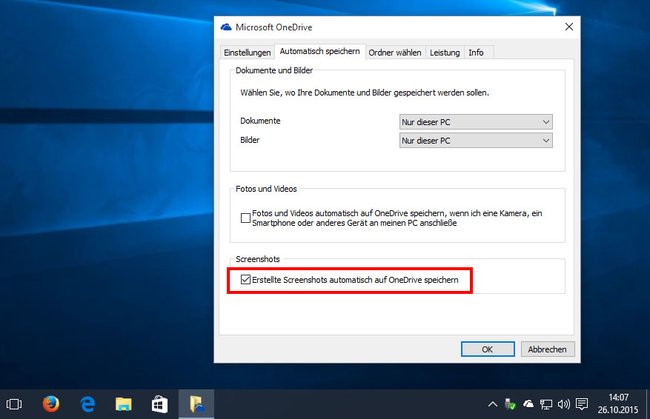The image size is (650, 419).
Task: Uncheck the automatic screenshots to OneDrive checkbox
Action: (x=245, y=280)
